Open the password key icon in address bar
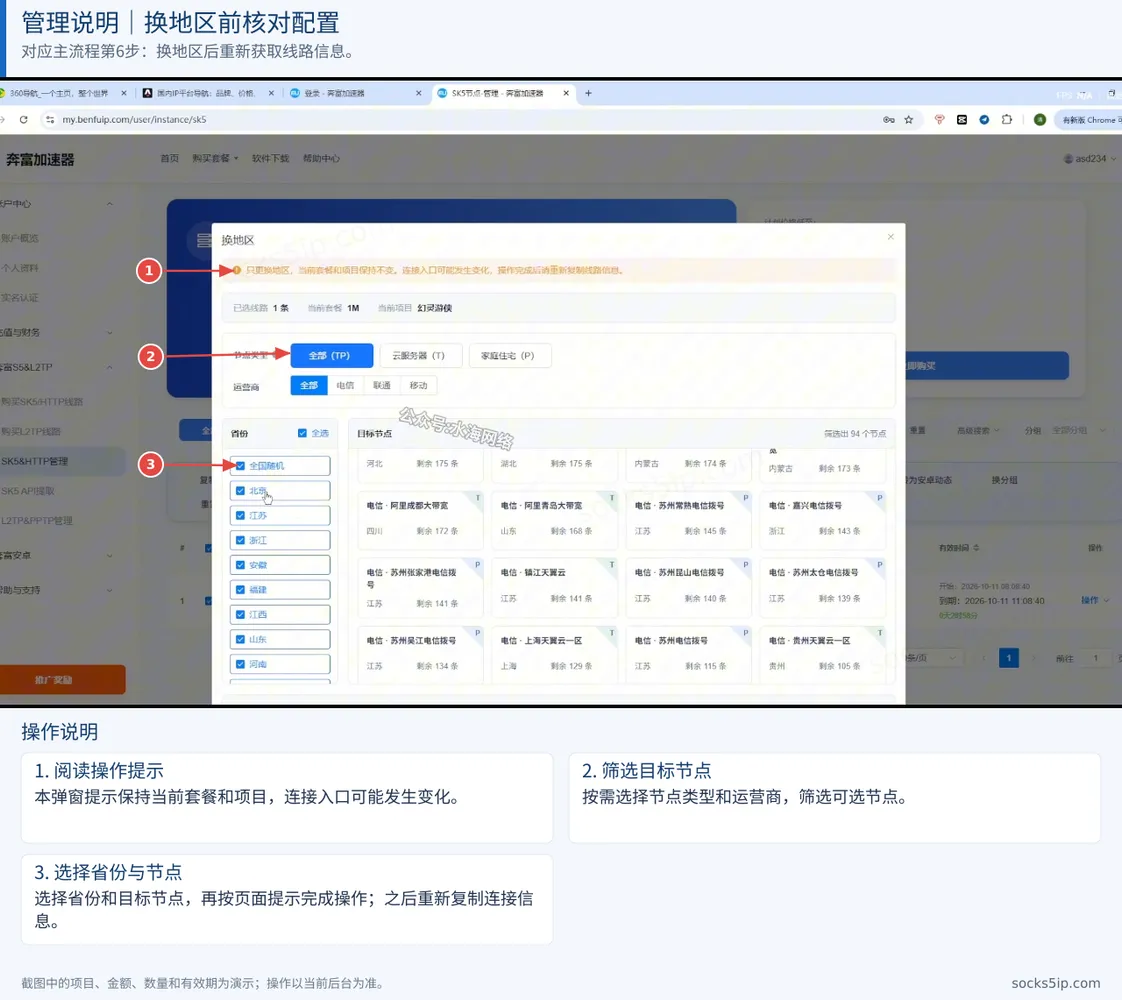The width and height of the screenshot is (1122, 1000). click(889, 119)
